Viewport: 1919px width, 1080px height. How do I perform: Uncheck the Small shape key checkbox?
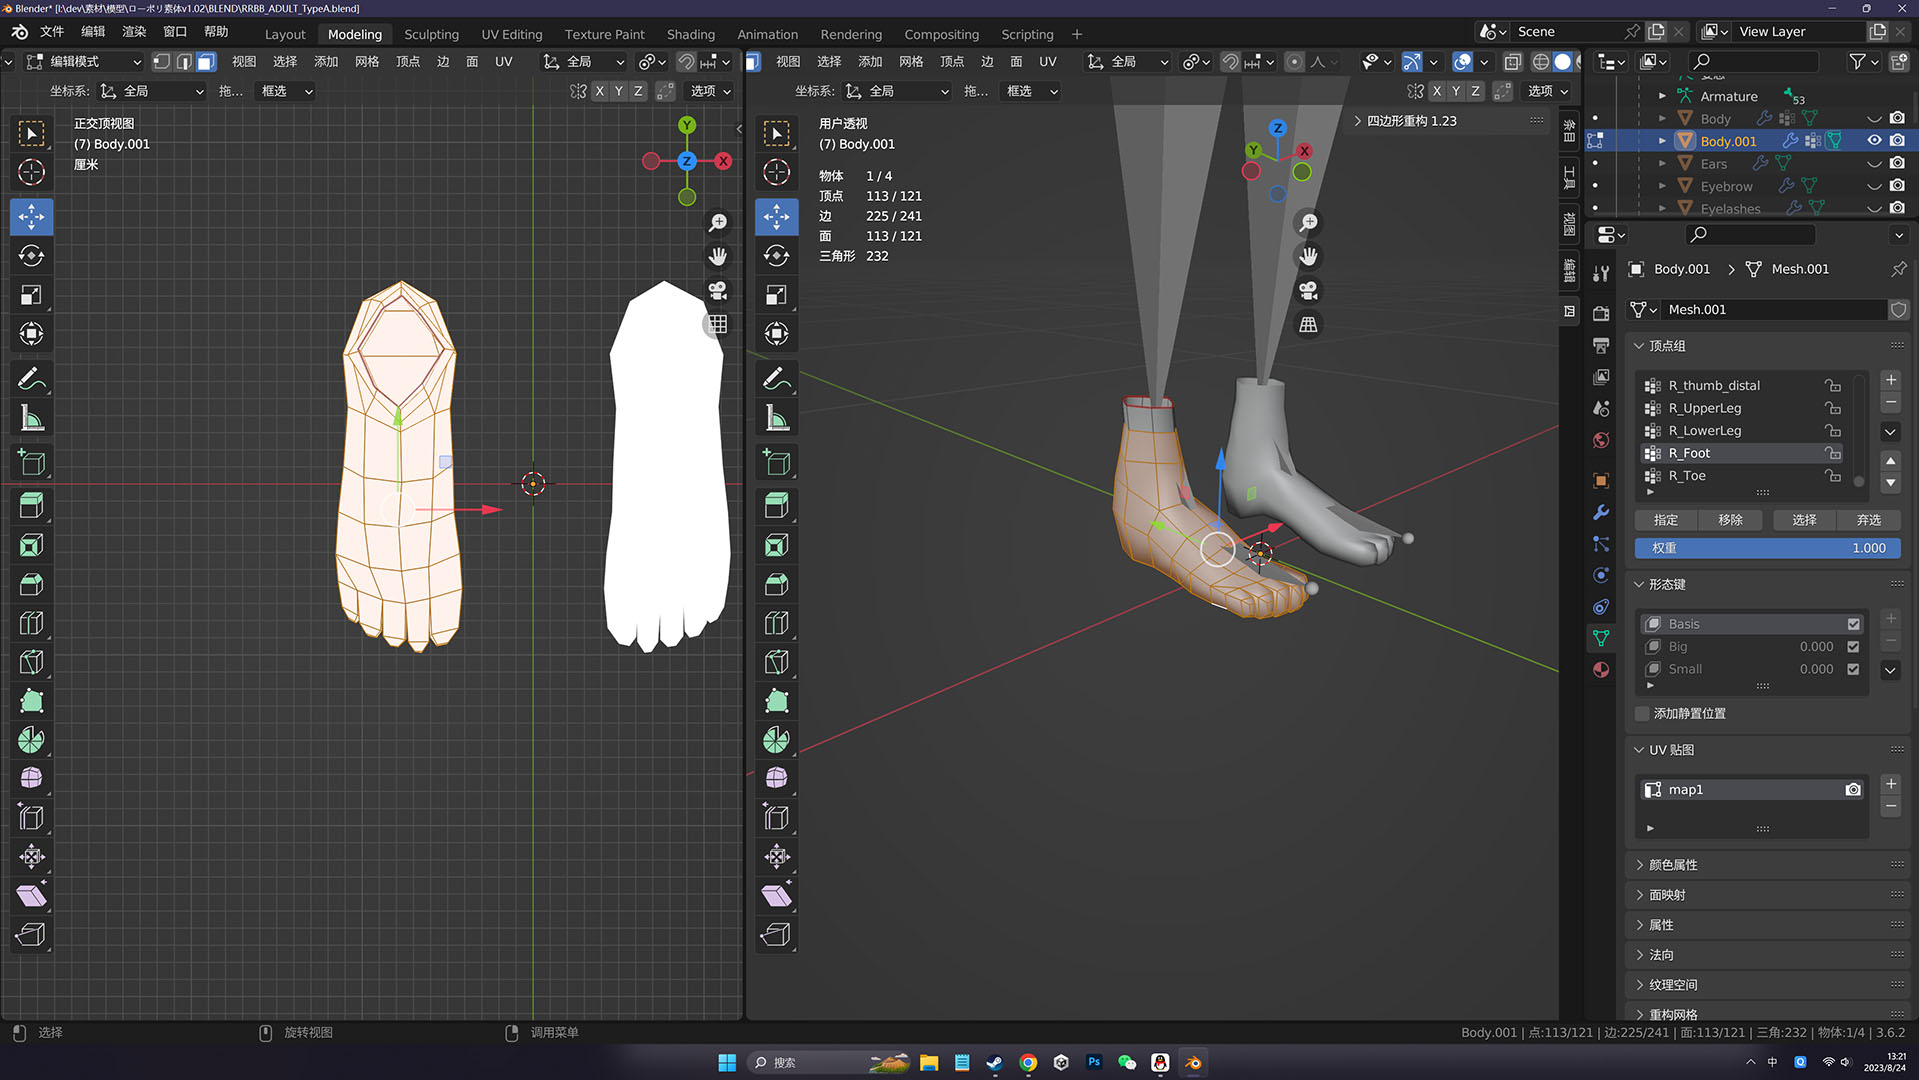(1854, 669)
